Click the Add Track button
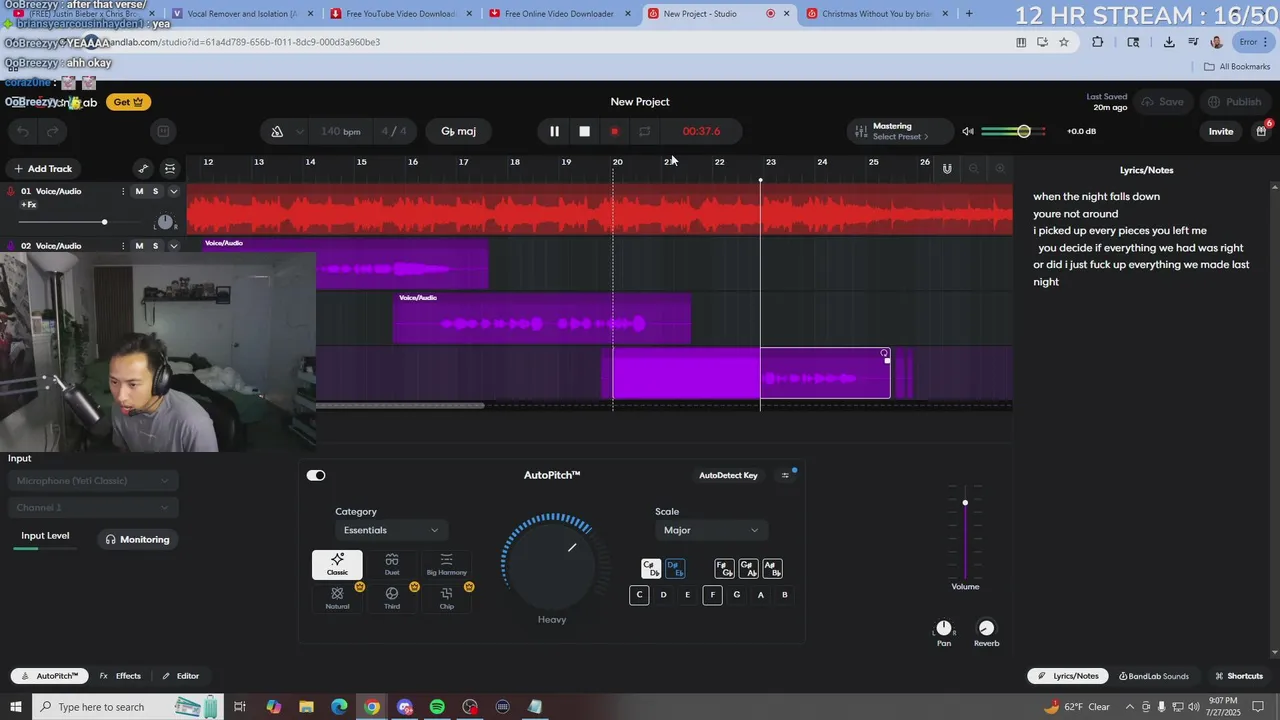Viewport: 1280px width, 720px height. point(42,169)
